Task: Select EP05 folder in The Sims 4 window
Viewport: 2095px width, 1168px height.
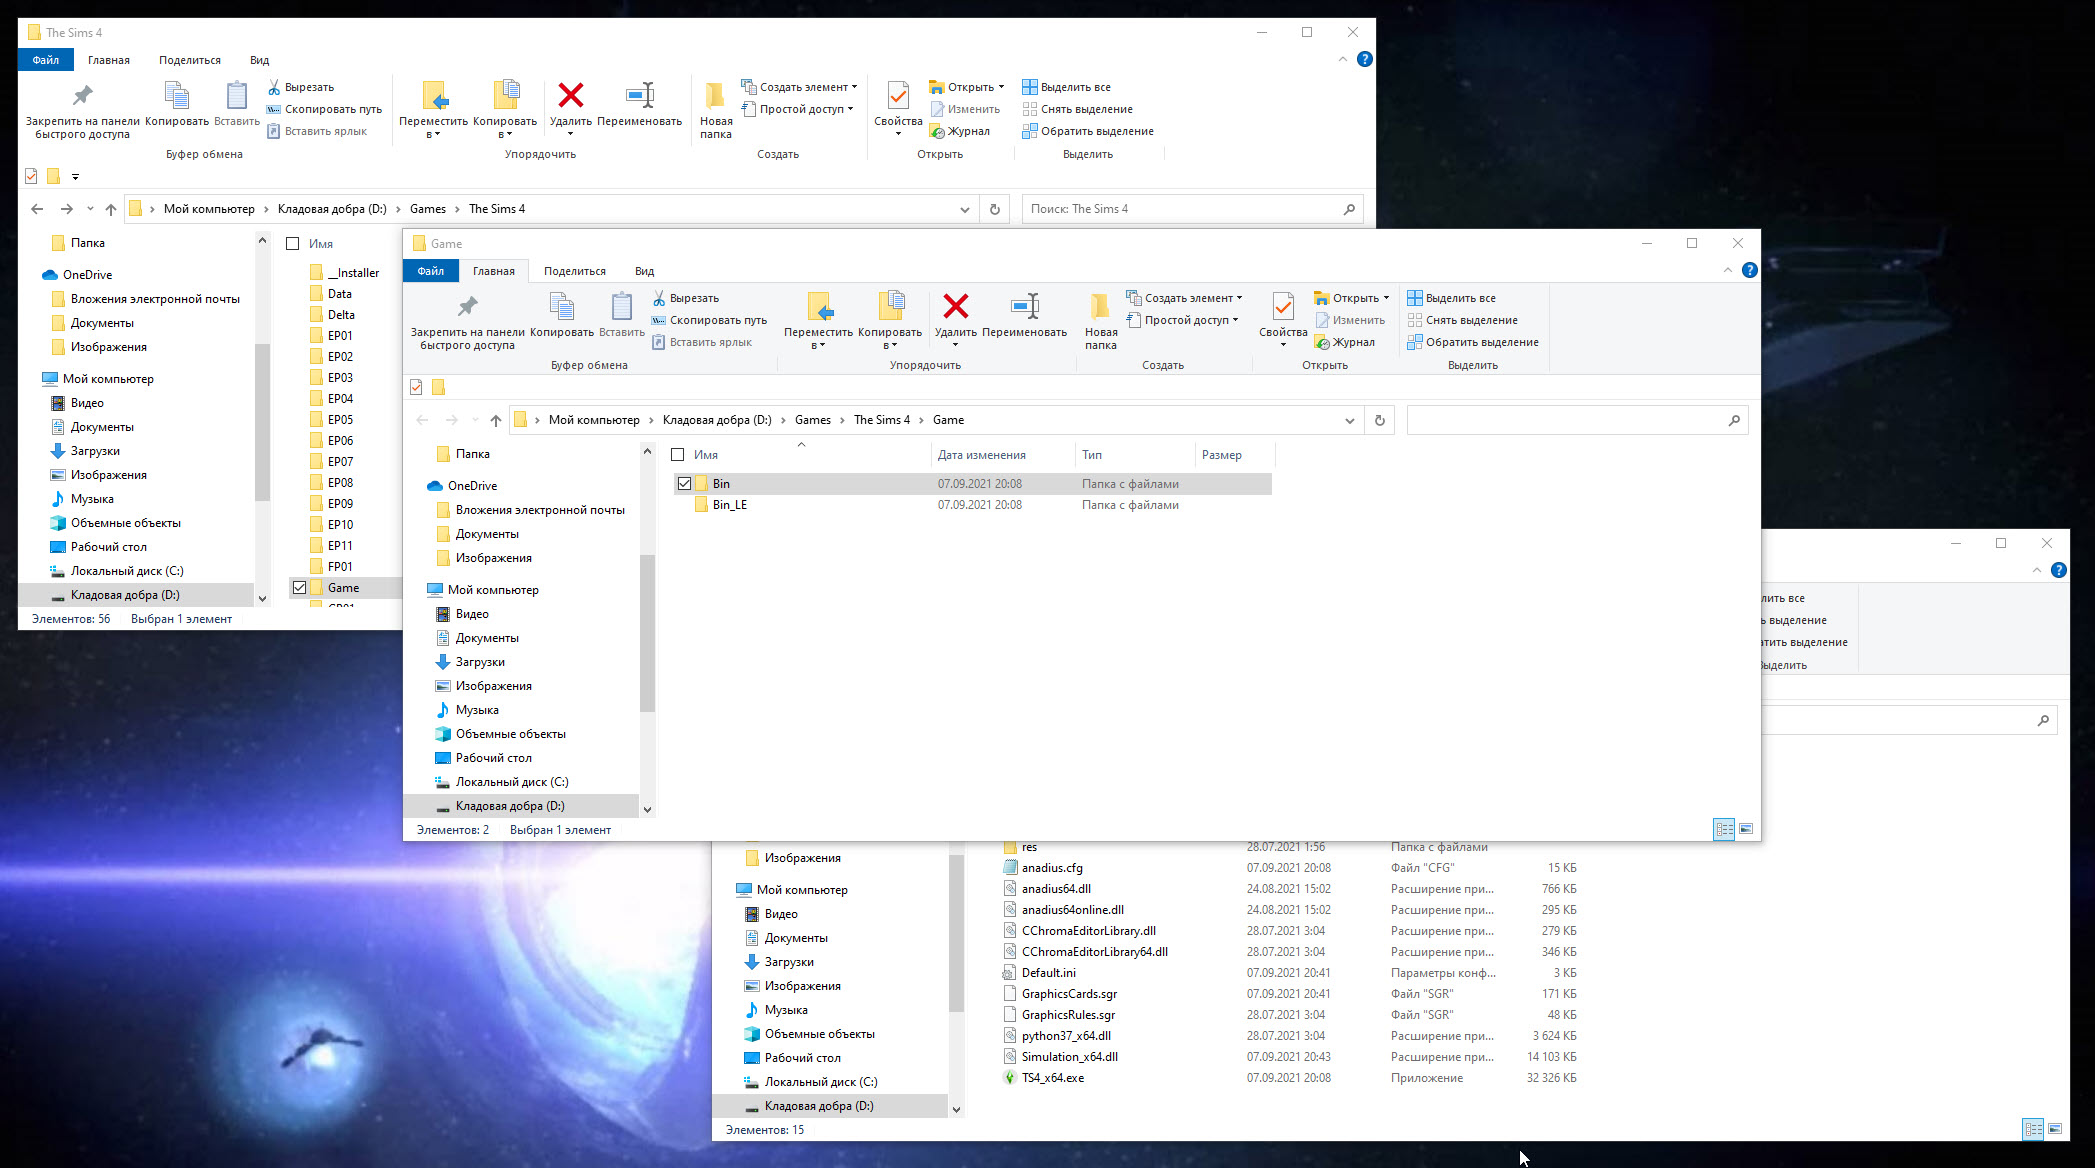Action: coord(340,420)
